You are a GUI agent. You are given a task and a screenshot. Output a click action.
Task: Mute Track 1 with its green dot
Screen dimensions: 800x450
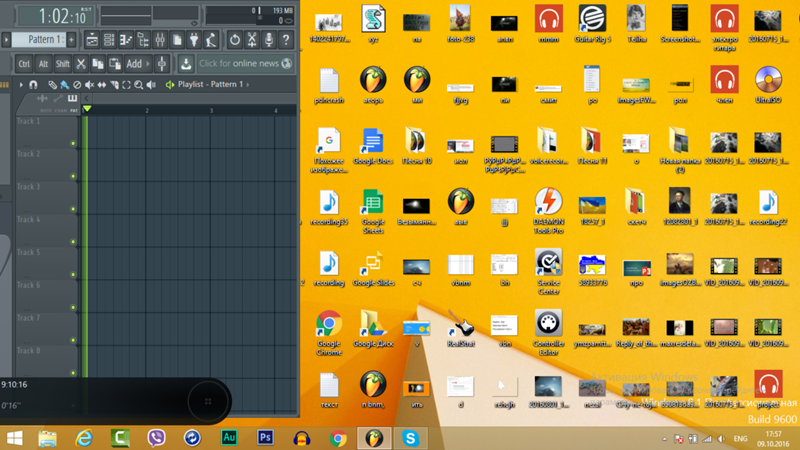[x=73, y=144]
